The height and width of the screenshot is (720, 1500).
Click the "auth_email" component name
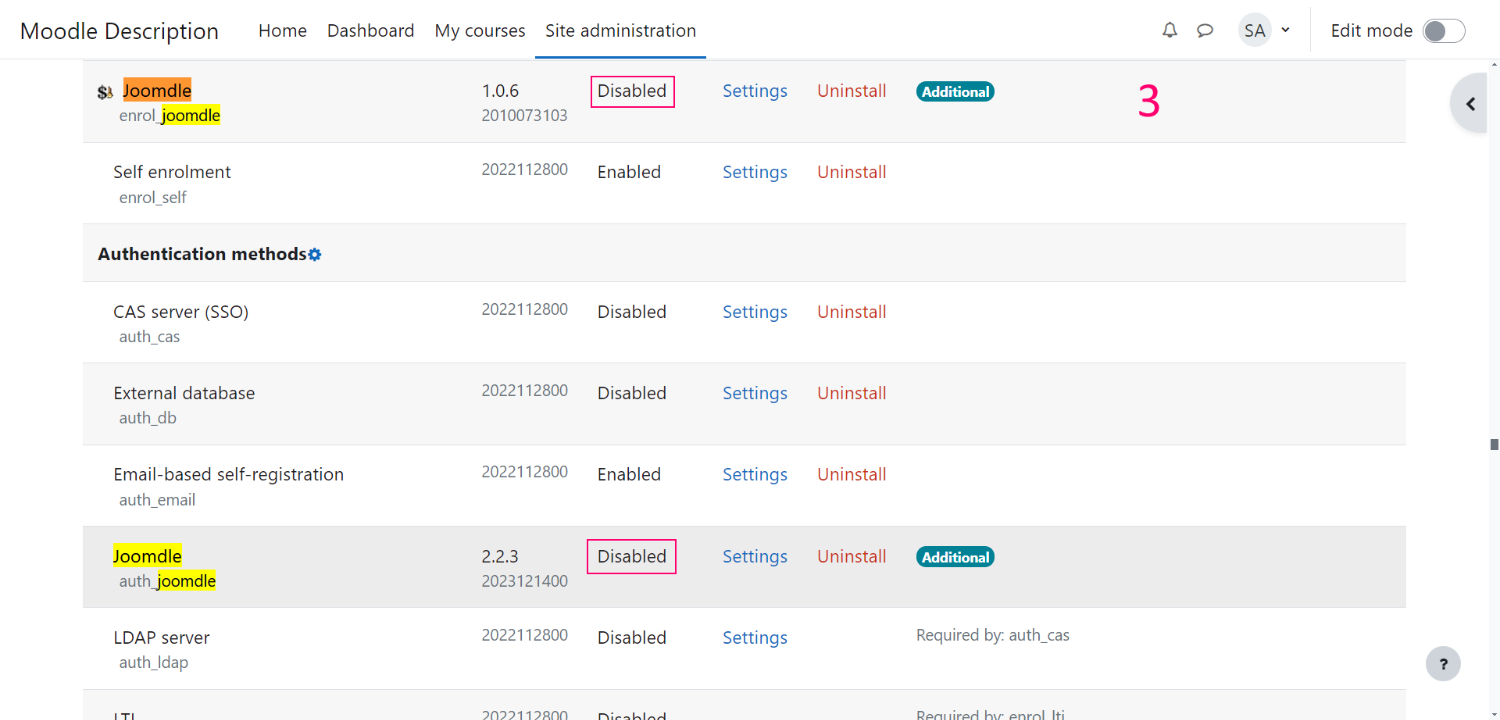(157, 500)
